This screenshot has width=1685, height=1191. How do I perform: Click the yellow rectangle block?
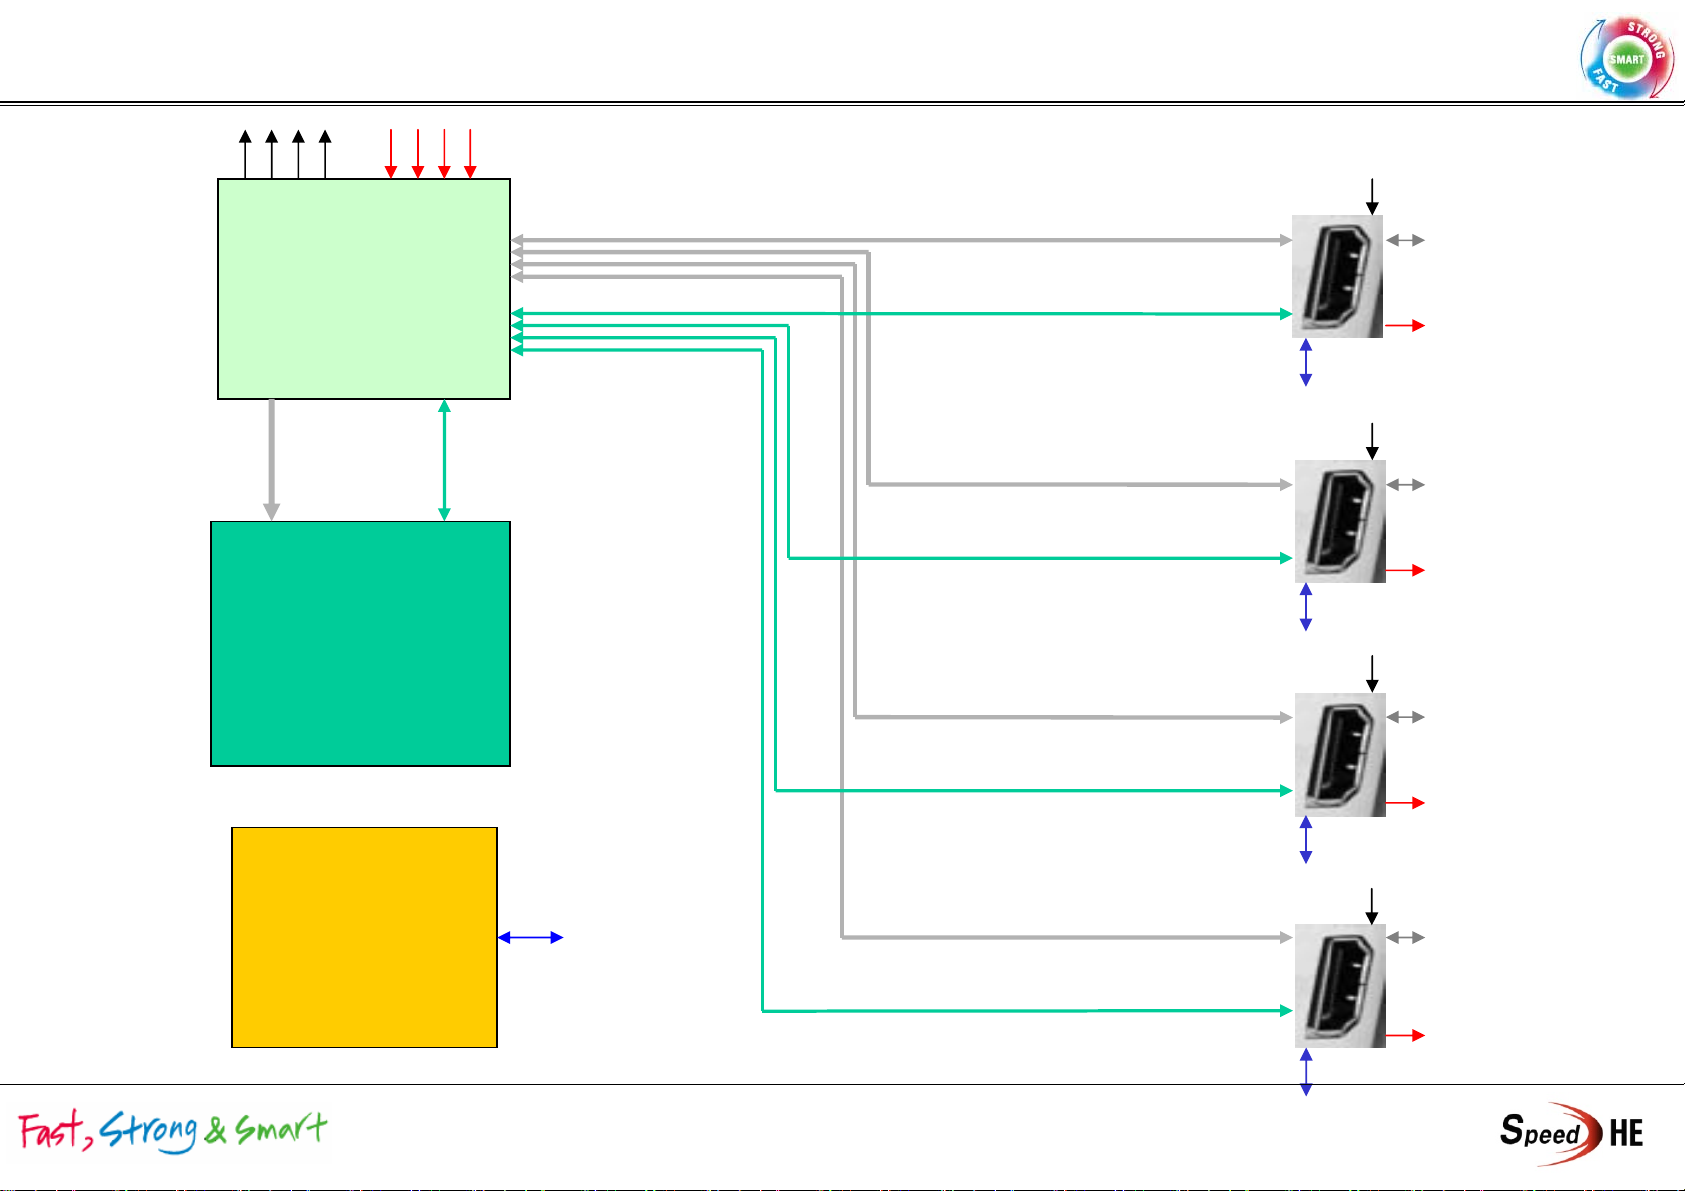tap(364, 937)
